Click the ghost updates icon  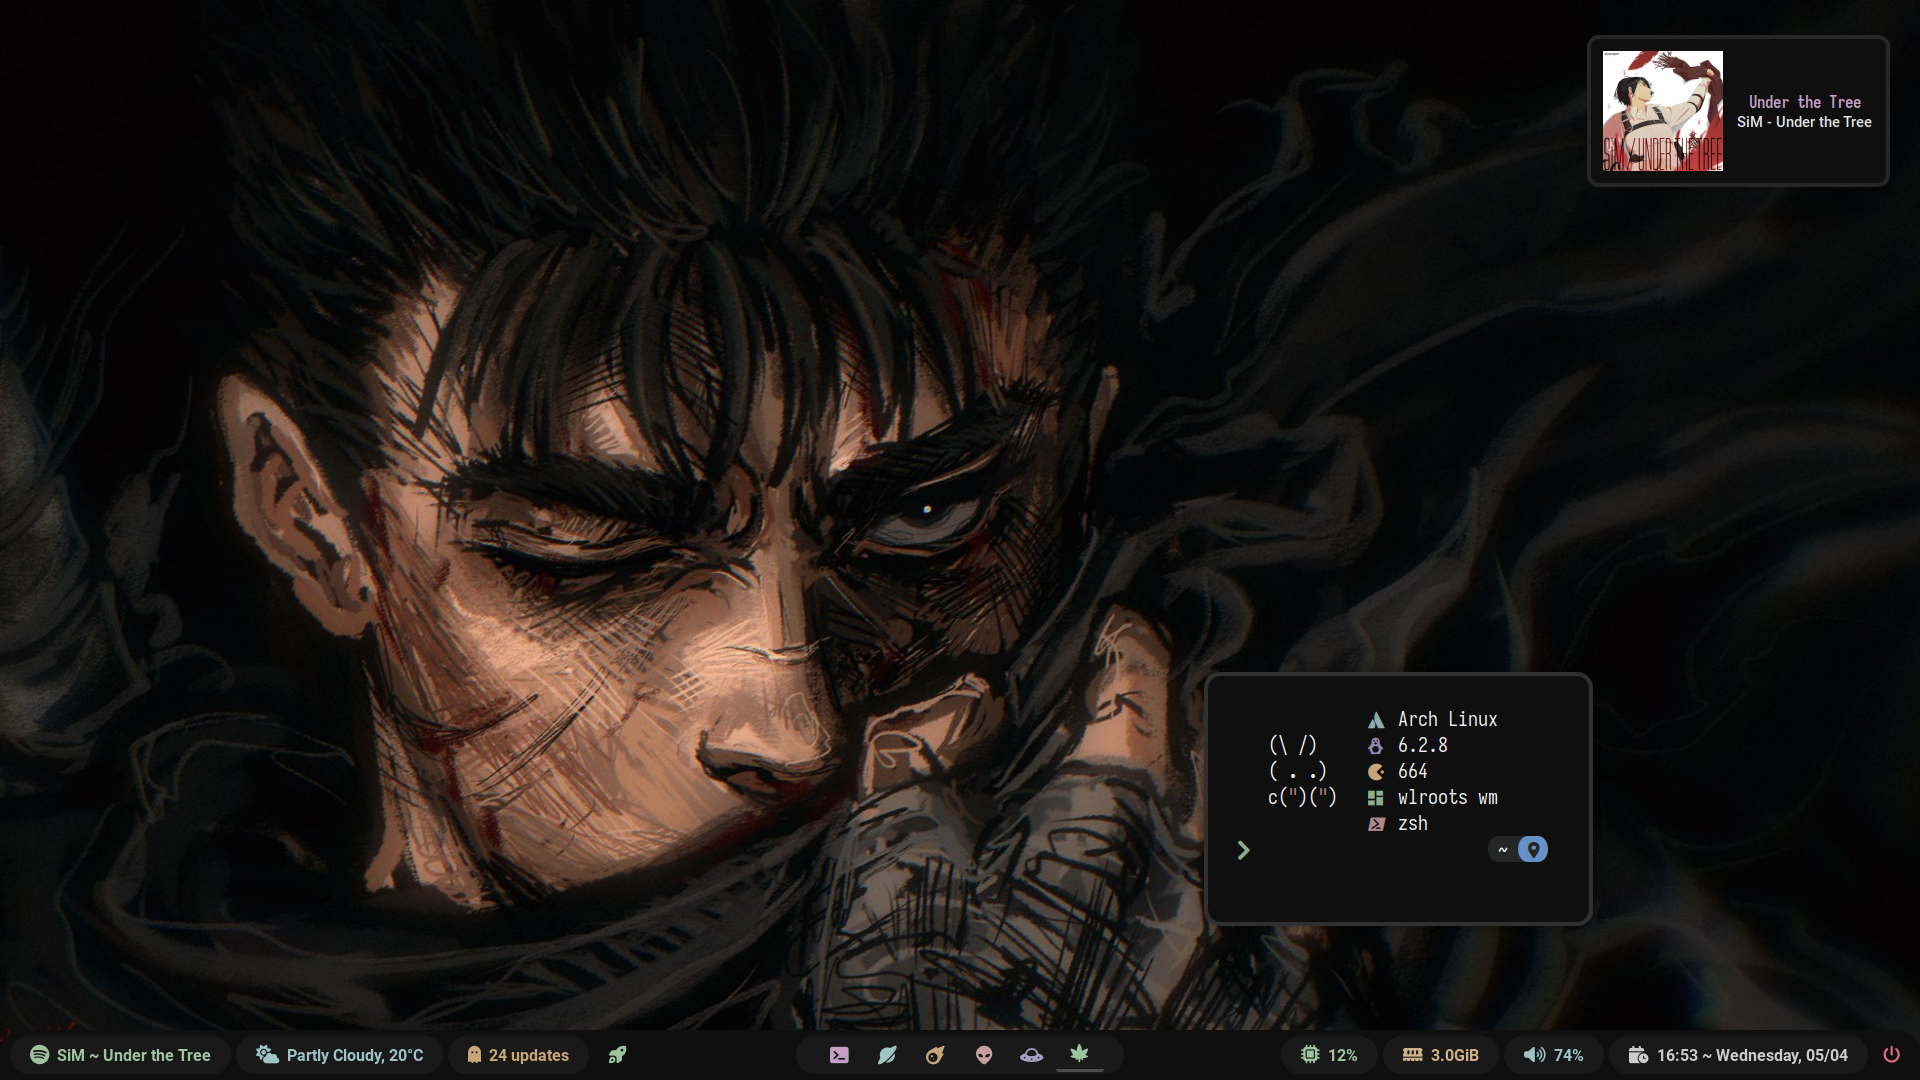pos(474,1055)
